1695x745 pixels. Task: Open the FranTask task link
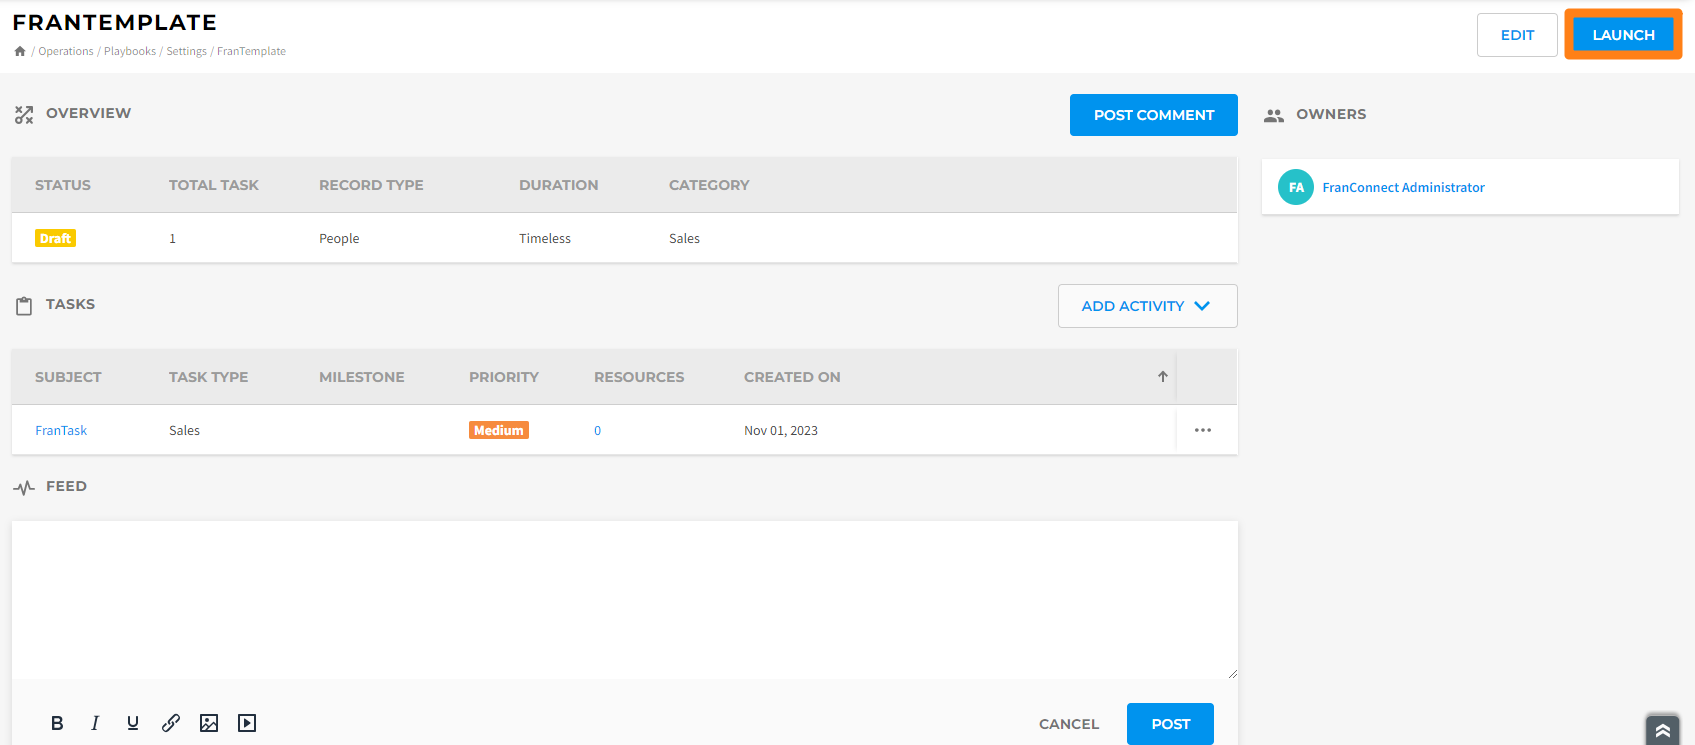[61, 430]
